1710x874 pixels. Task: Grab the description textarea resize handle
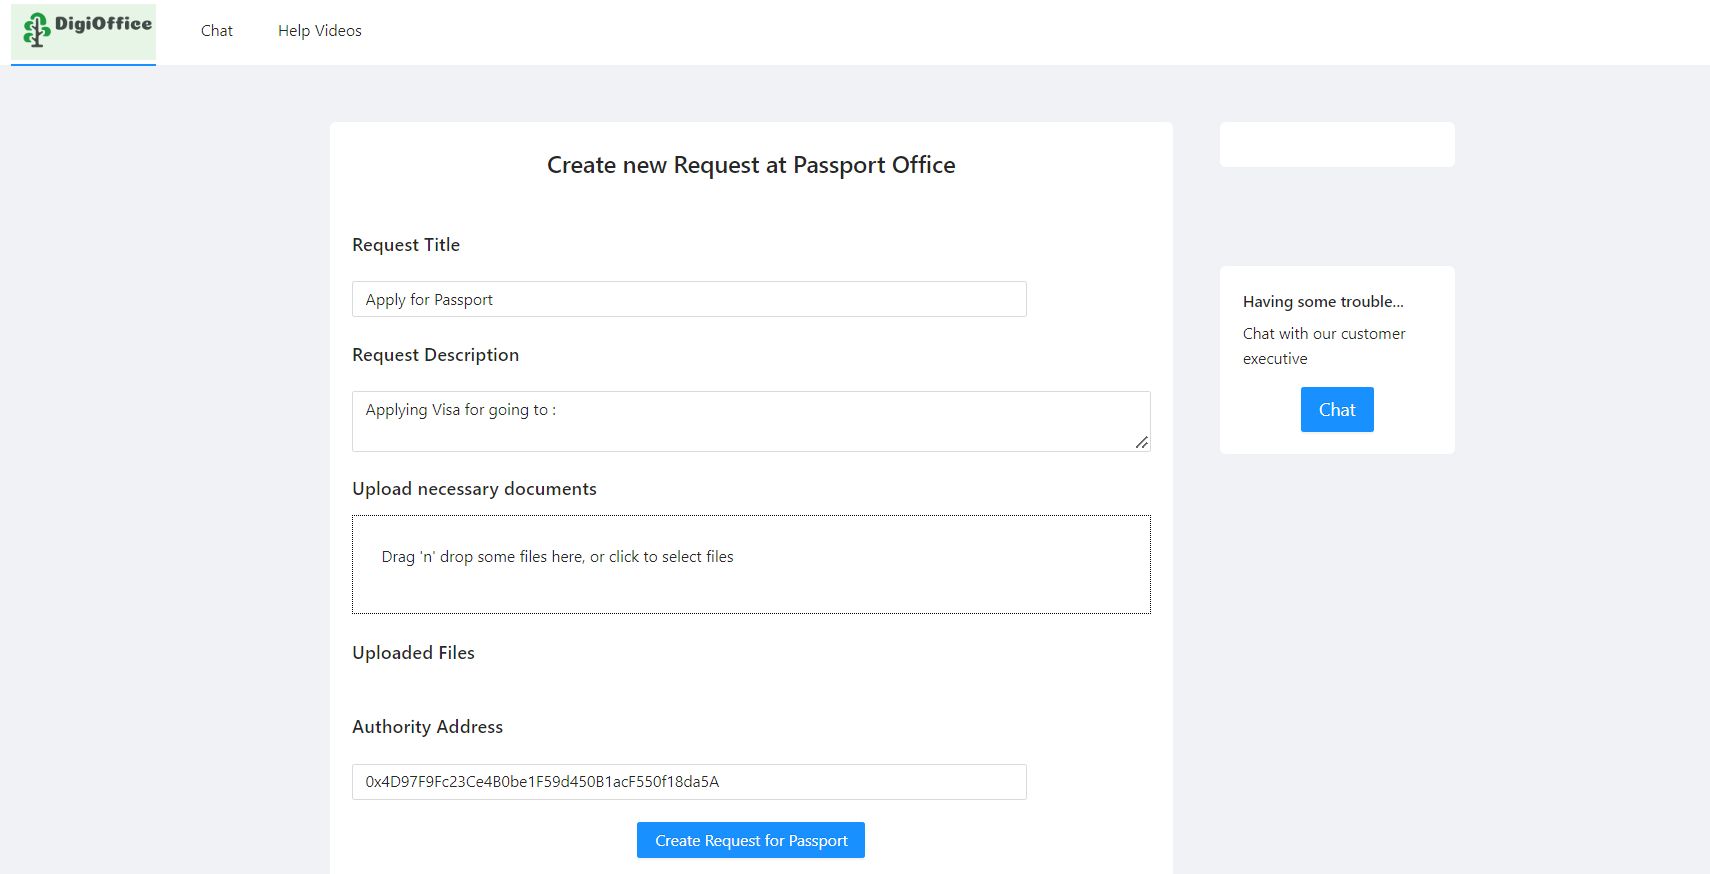coord(1141,442)
